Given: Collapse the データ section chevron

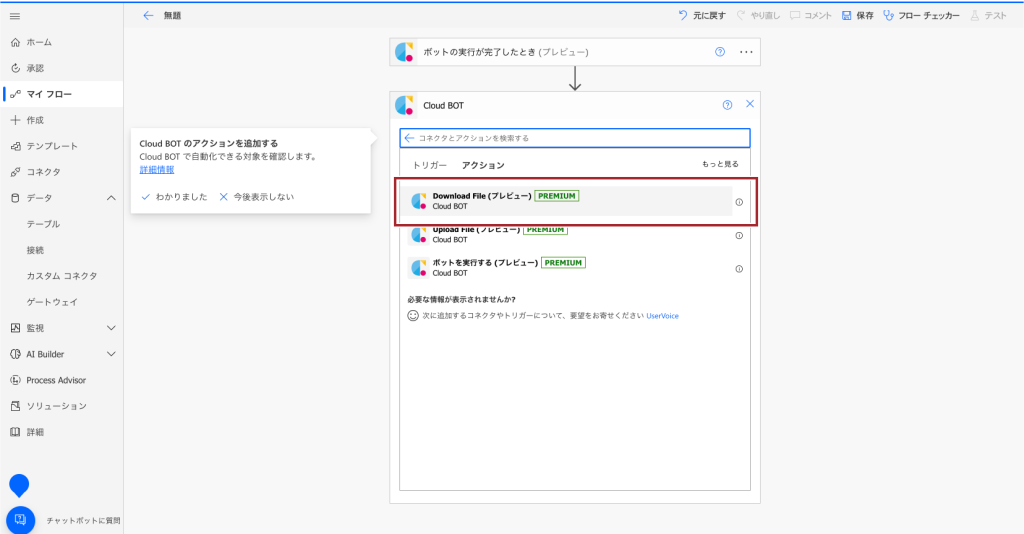Looking at the screenshot, I should point(111,198).
